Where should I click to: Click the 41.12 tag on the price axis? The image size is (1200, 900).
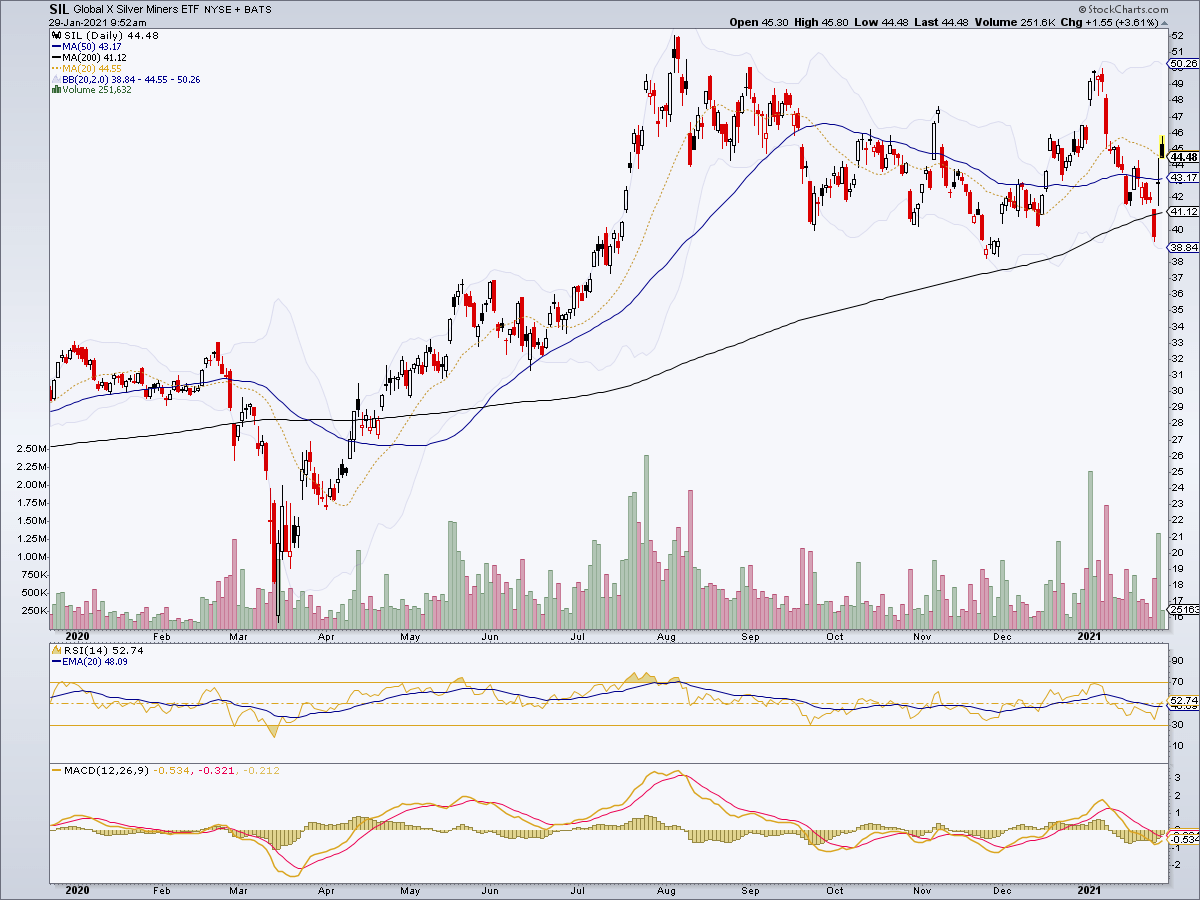click(1183, 211)
